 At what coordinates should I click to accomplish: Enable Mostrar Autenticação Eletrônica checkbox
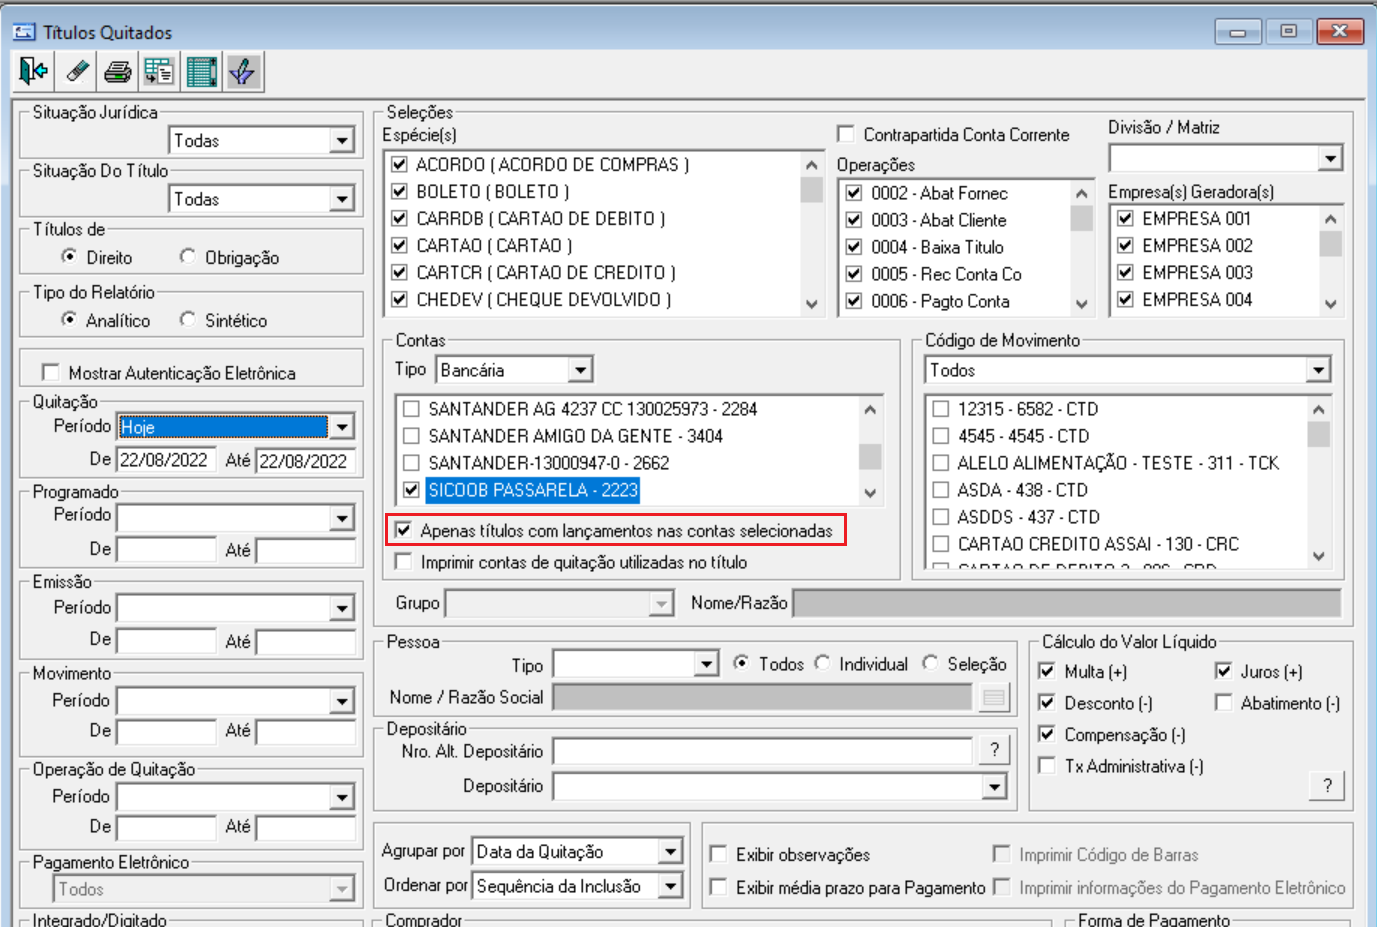pos(50,372)
